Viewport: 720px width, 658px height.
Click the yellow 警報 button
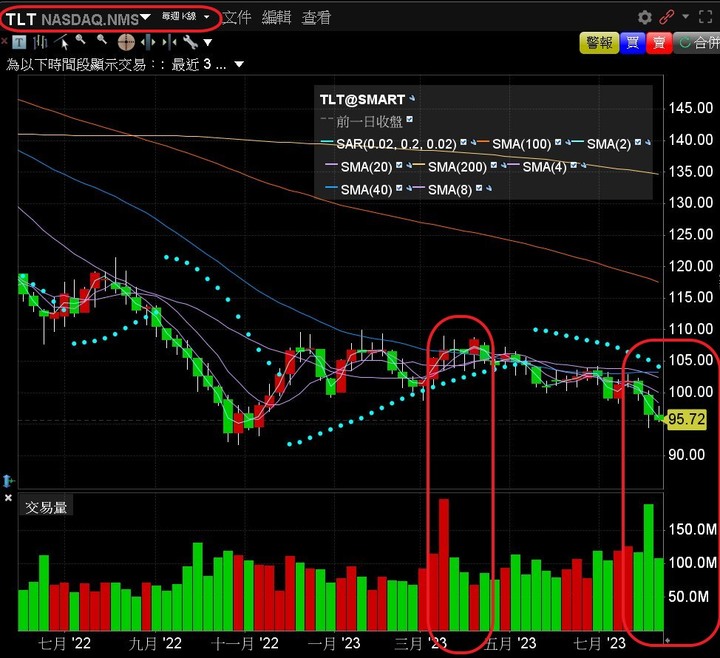click(x=599, y=43)
